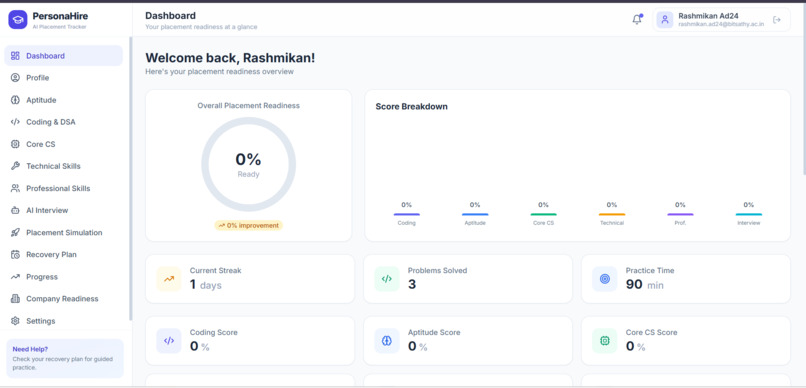Click the 0% improvement badge

coord(248,225)
